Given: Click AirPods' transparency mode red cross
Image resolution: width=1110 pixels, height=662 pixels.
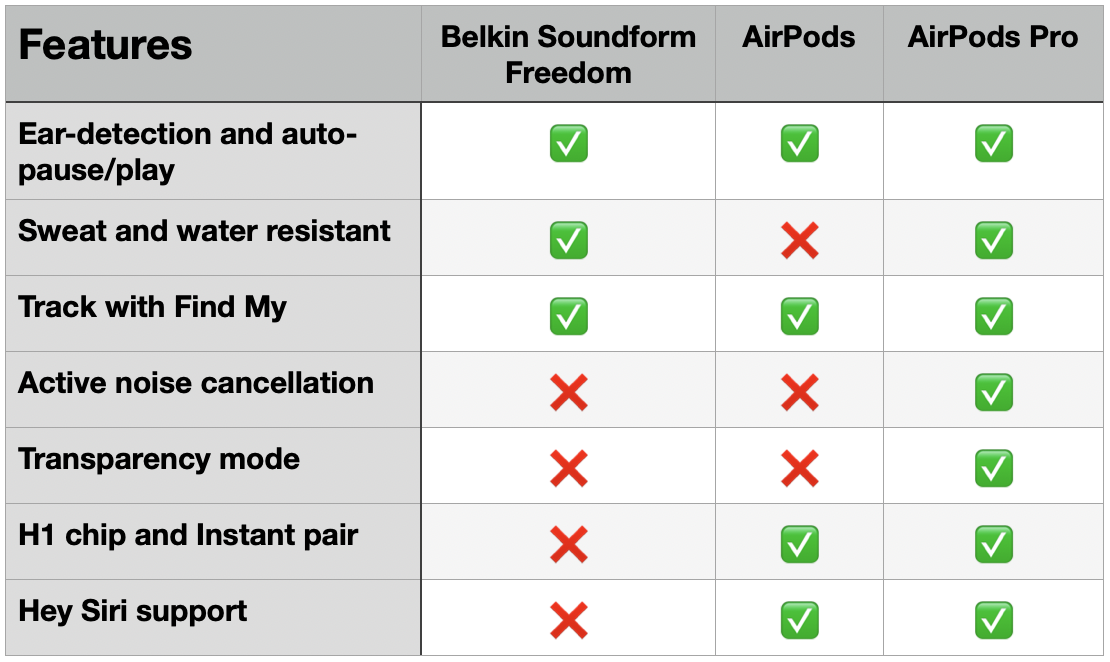Looking at the screenshot, I should click(x=799, y=468).
